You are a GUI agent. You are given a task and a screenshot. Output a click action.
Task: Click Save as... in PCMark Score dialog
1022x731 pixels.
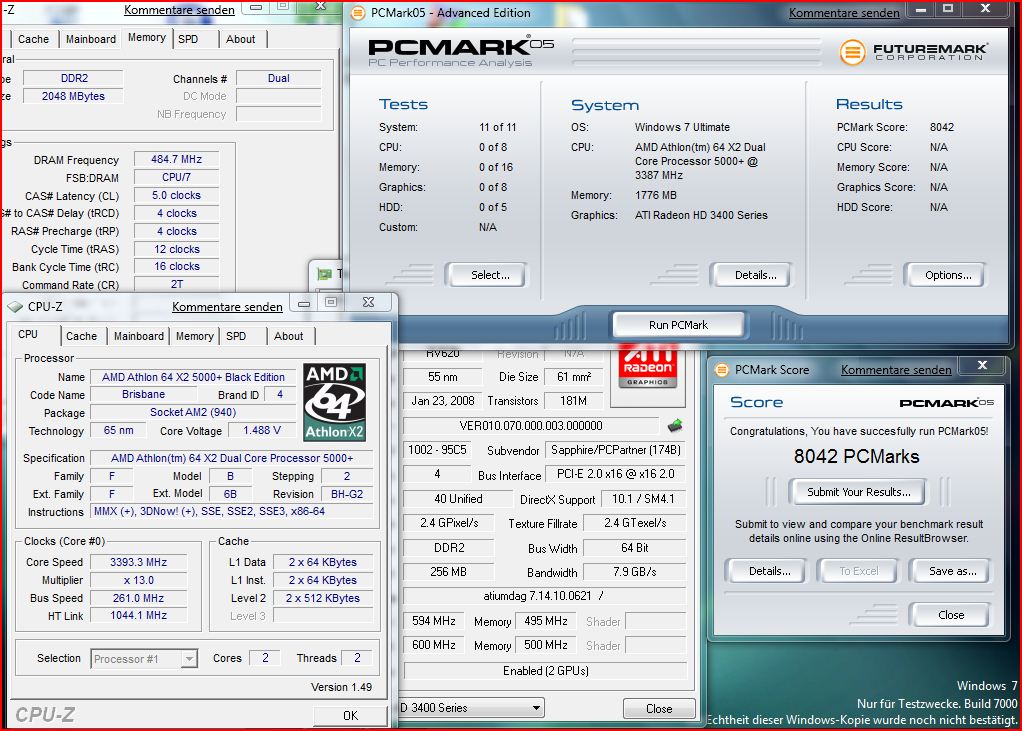click(952, 571)
